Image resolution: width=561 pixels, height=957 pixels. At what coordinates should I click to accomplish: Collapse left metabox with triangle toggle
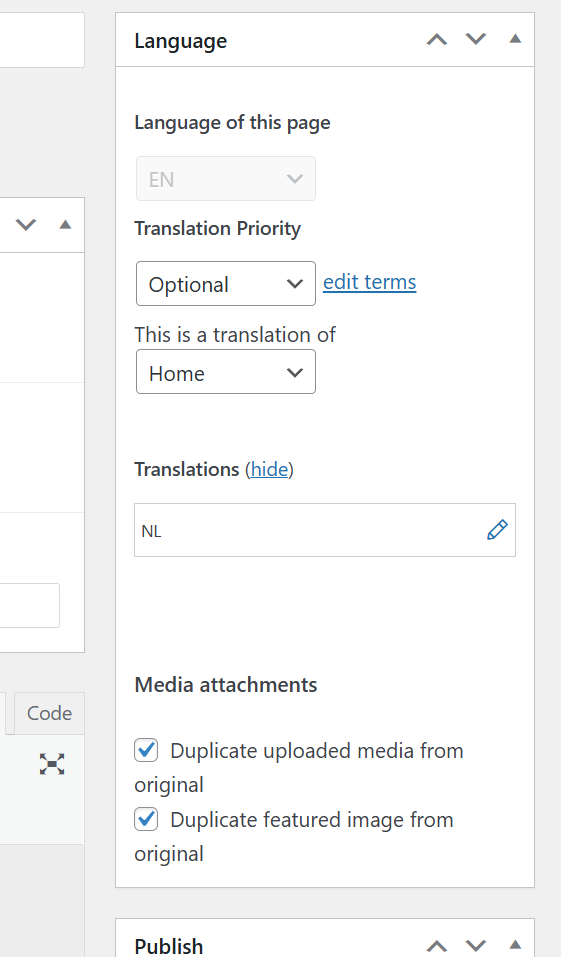click(x=65, y=225)
